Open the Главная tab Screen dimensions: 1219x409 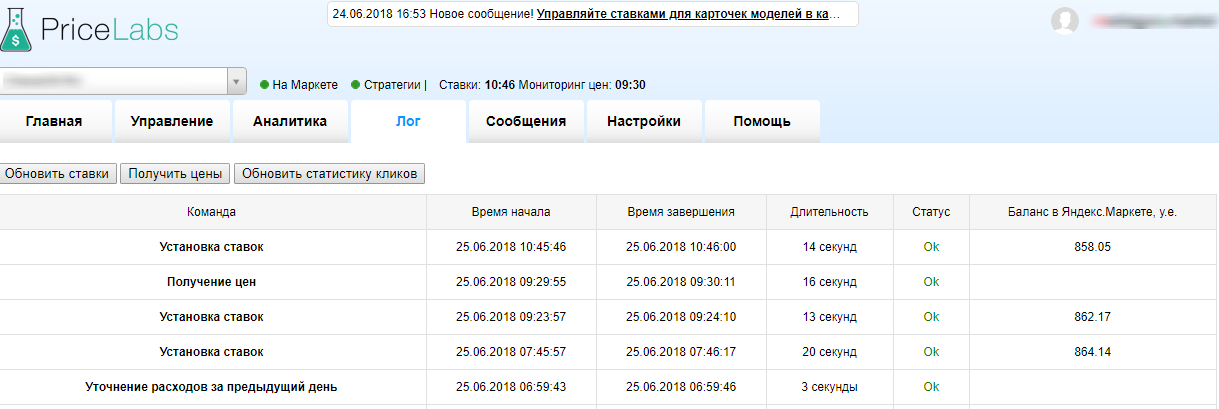[x=54, y=122]
